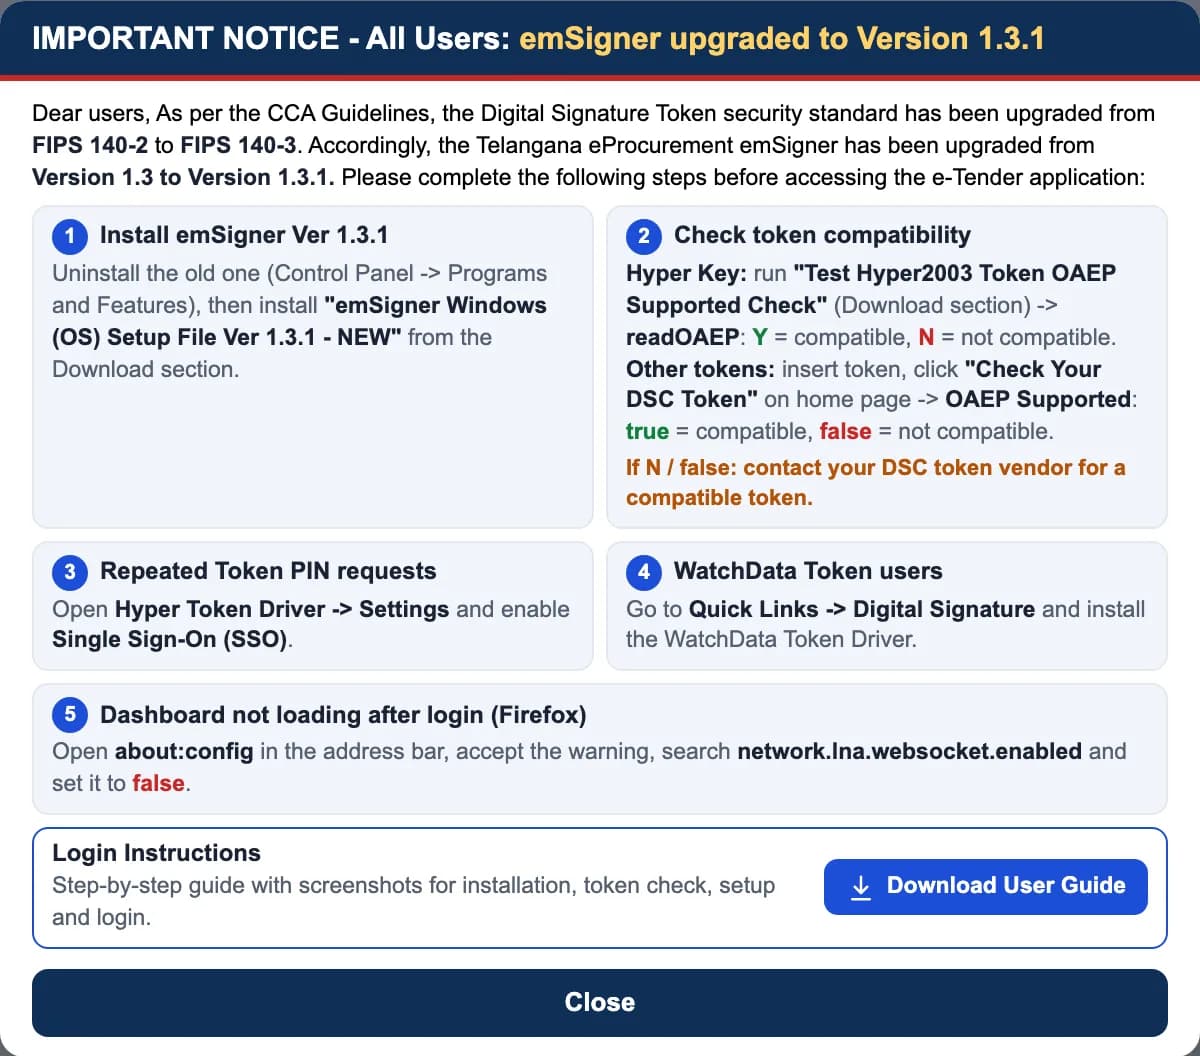Select the 'Check token compatibility' heading
1200x1056 pixels.
click(x=822, y=235)
